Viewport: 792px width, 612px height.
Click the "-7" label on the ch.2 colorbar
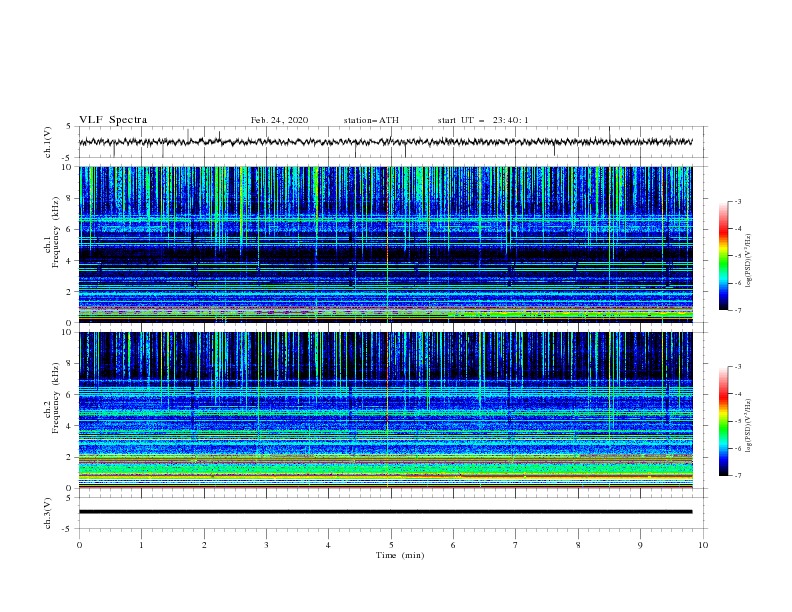tap(737, 475)
